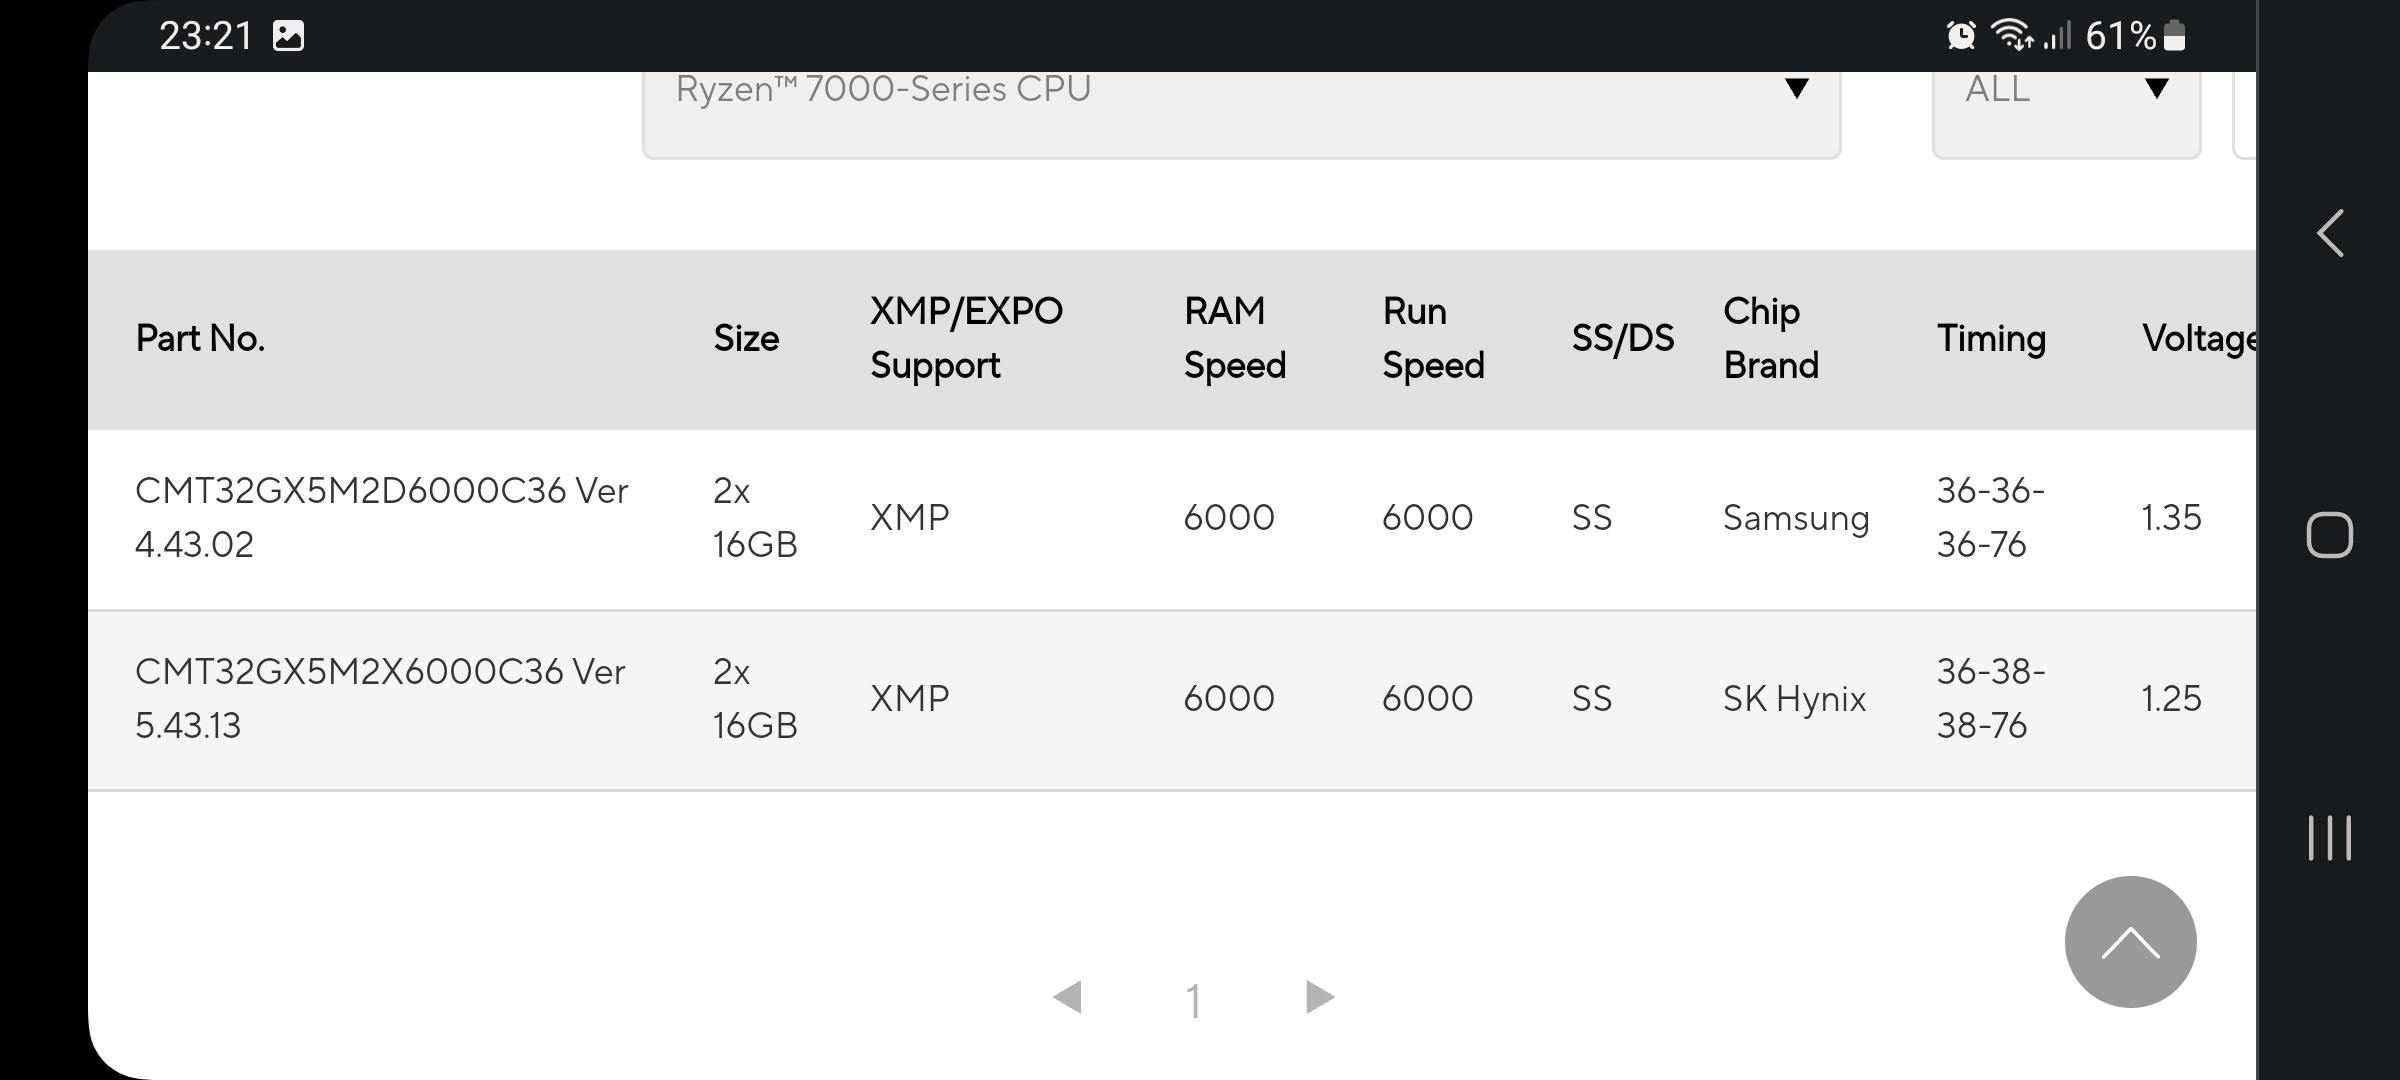Expand the ALL filter dropdown
This screenshot has height=1080, width=2400.
click(x=2066, y=110)
